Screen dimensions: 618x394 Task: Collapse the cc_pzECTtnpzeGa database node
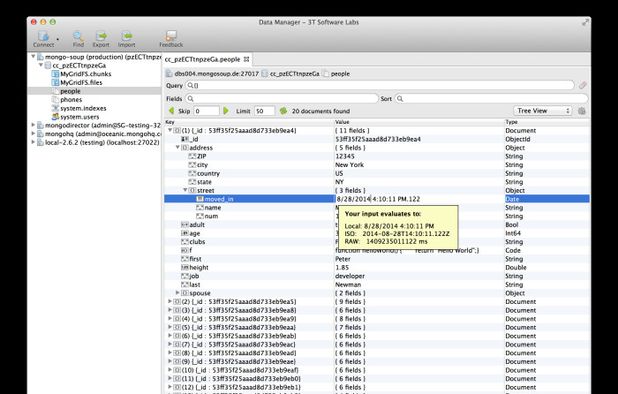[x=41, y=65]
